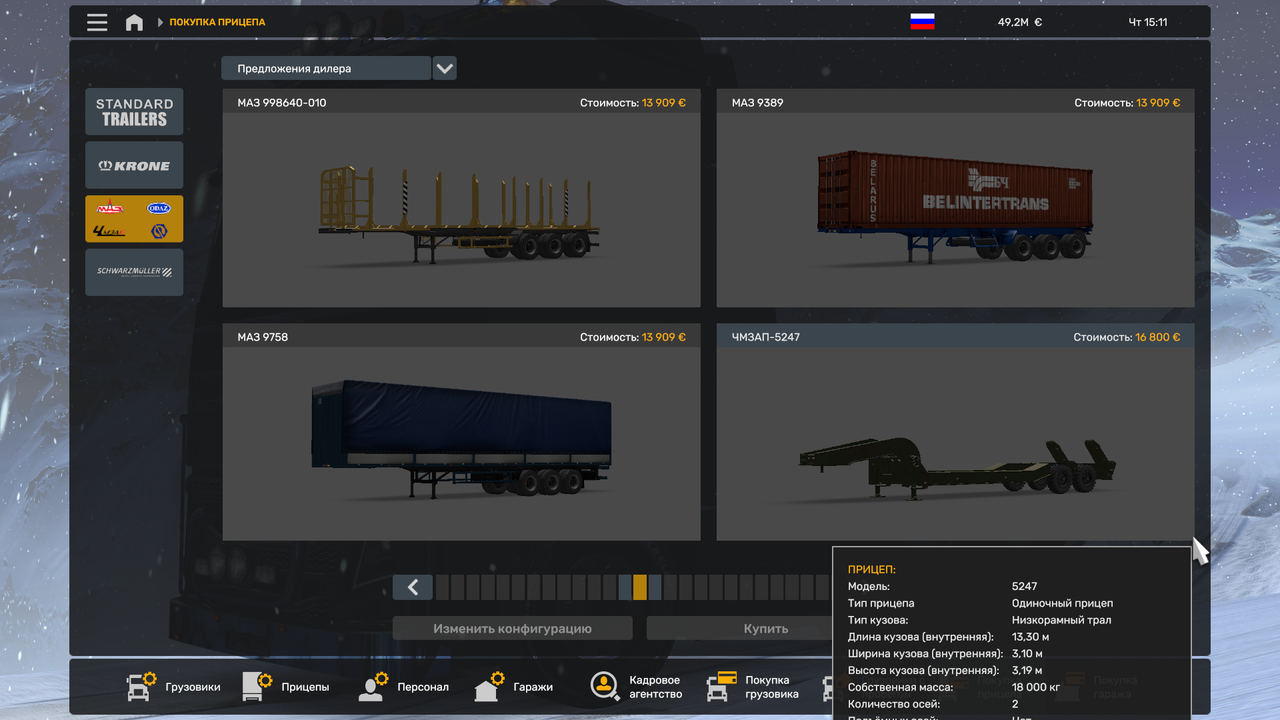Open Гаражи garage manager icon
Screen dimensions: 1280x720
488,687
